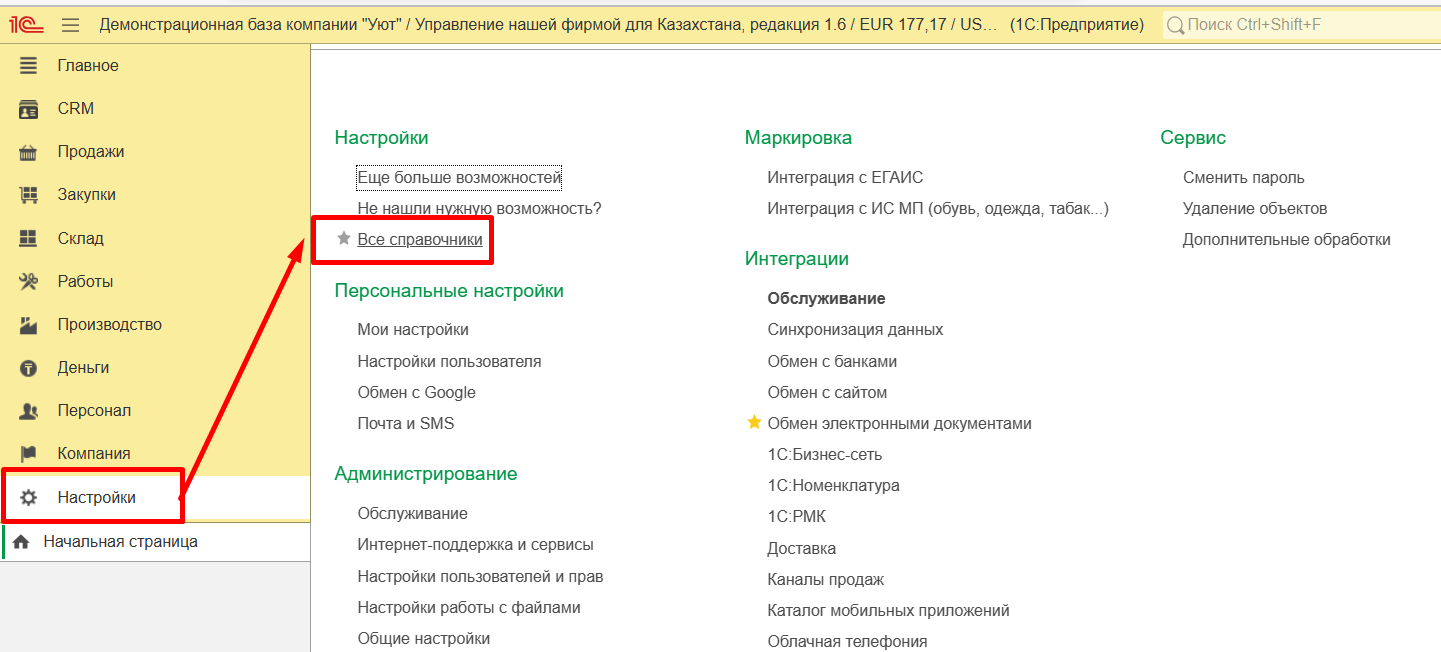1441x652 pixels.
Task: Toggle favorite star for Обмен электронными документами
Action: (755, 423)
